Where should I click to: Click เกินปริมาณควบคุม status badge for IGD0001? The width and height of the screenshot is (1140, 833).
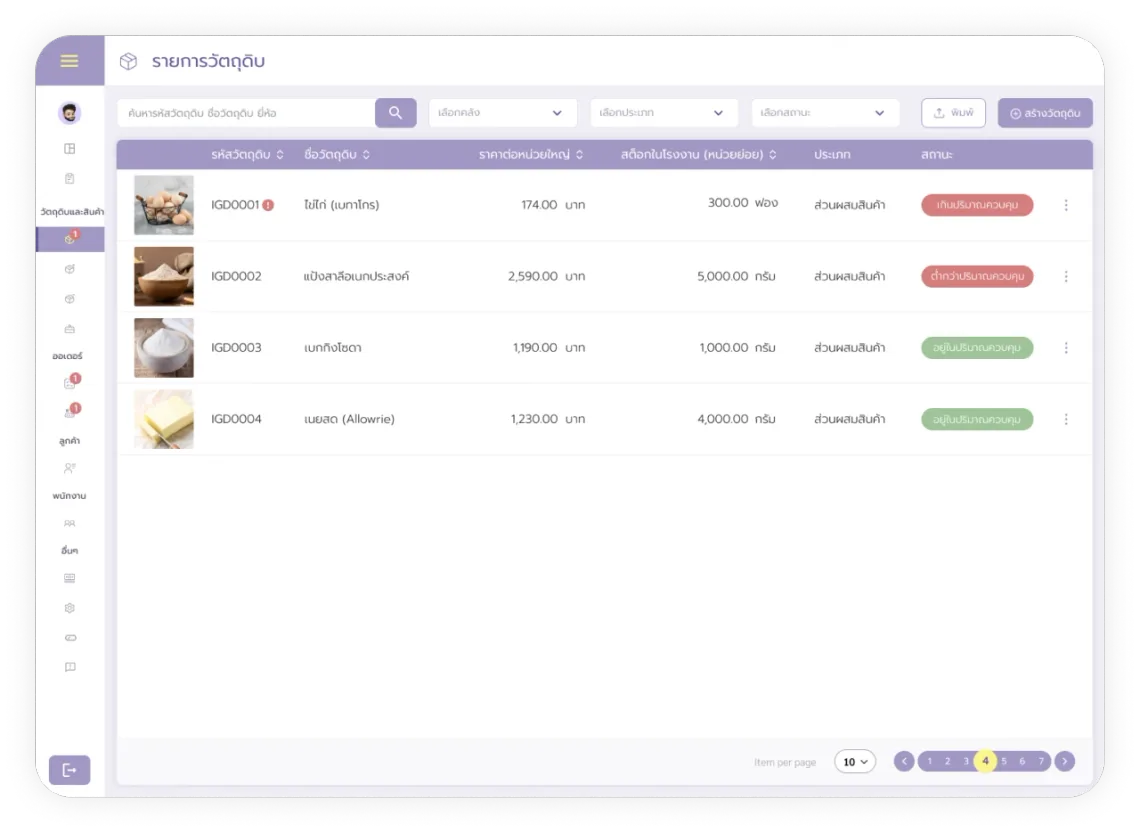[977, 205]
